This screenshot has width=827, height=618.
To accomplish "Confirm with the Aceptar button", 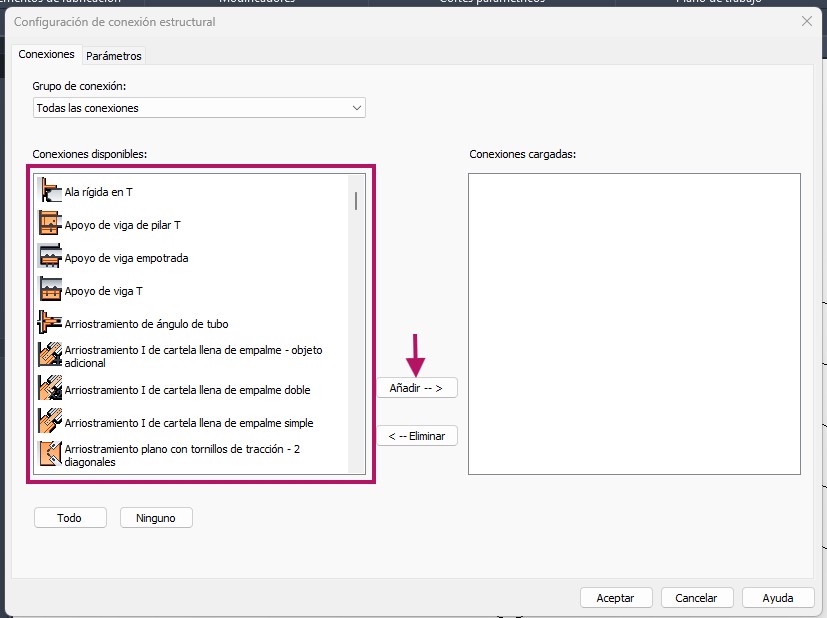I will [615, 597].
